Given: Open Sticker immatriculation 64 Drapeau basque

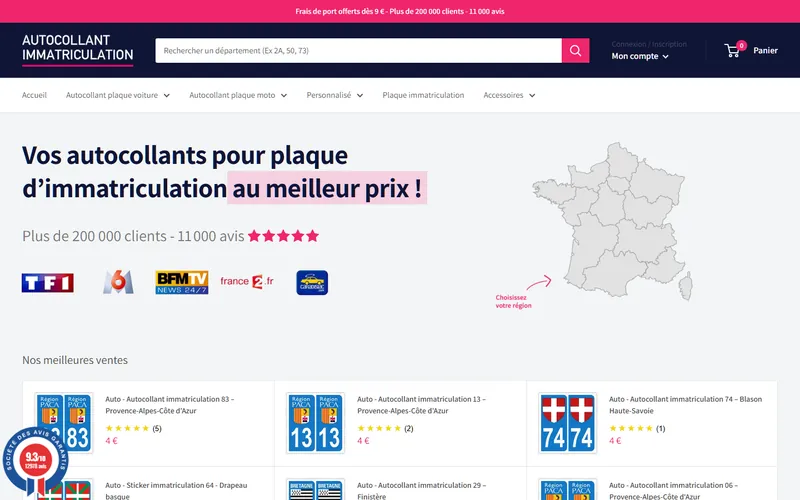Looking at the screenshot, I should [x=176, y=490].
